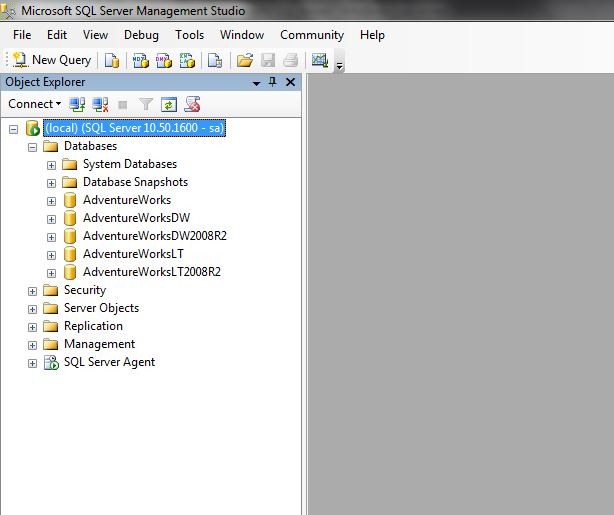Screen dimensions: 614x515
Task: Open the File menu
Action: (x=22, y=35)
